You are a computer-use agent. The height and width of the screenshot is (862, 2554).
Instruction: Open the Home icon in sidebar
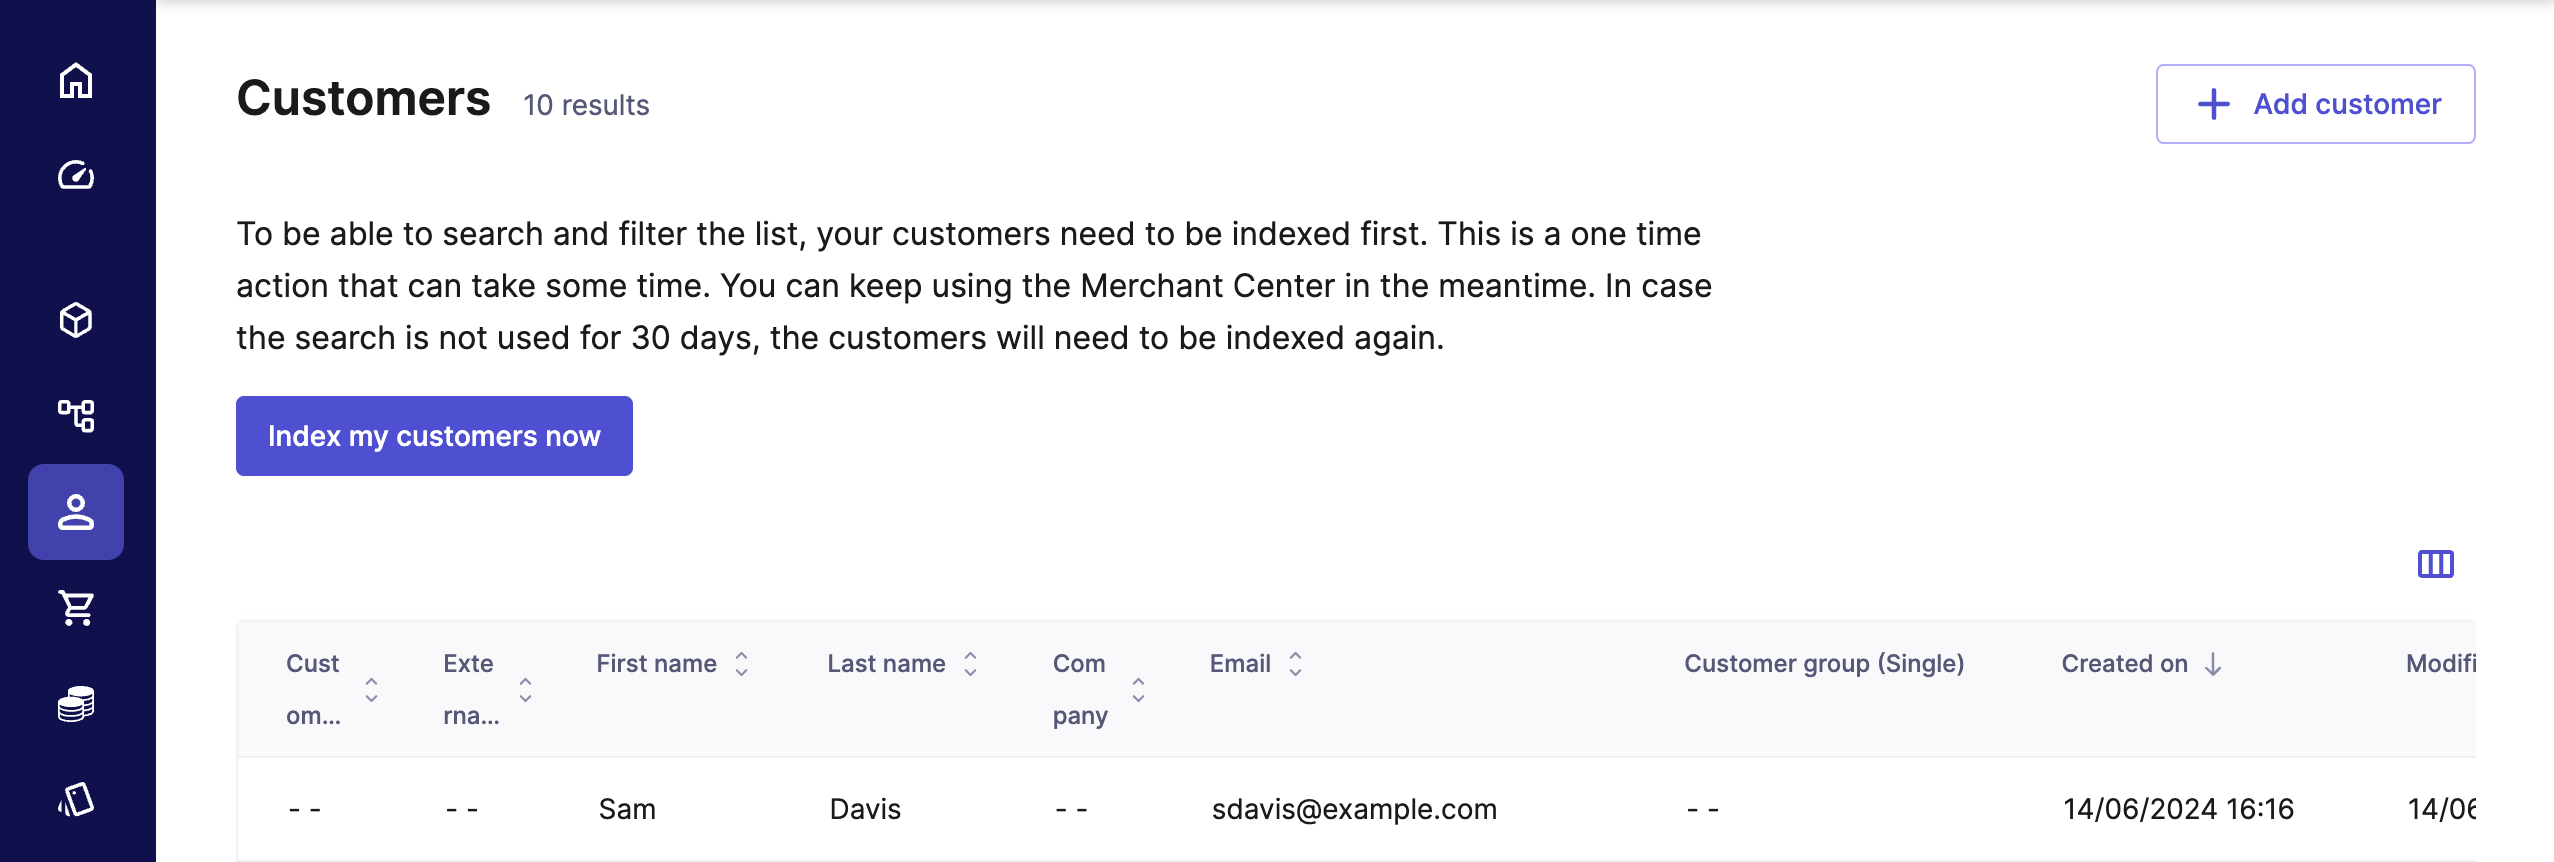pyautogui.click(x=76, y=81)
